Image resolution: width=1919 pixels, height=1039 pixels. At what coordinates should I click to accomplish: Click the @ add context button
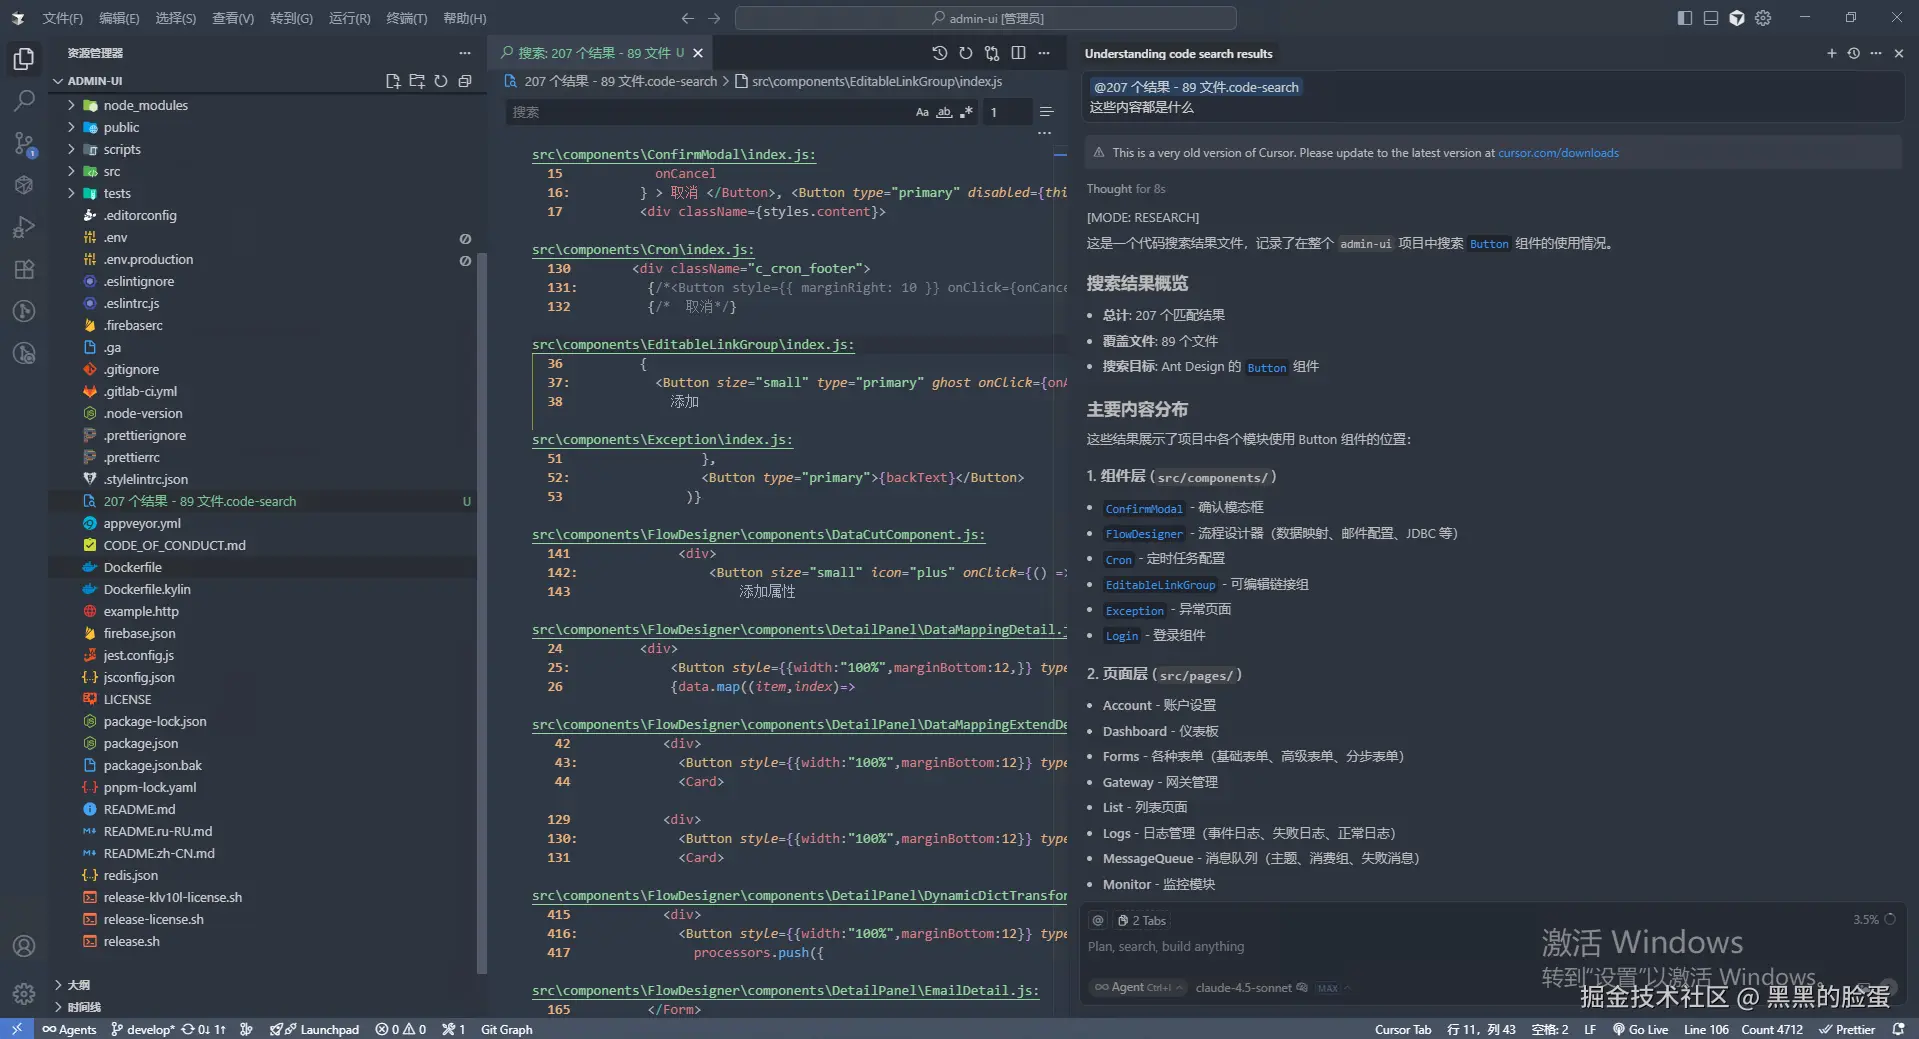coord(1098,920)
